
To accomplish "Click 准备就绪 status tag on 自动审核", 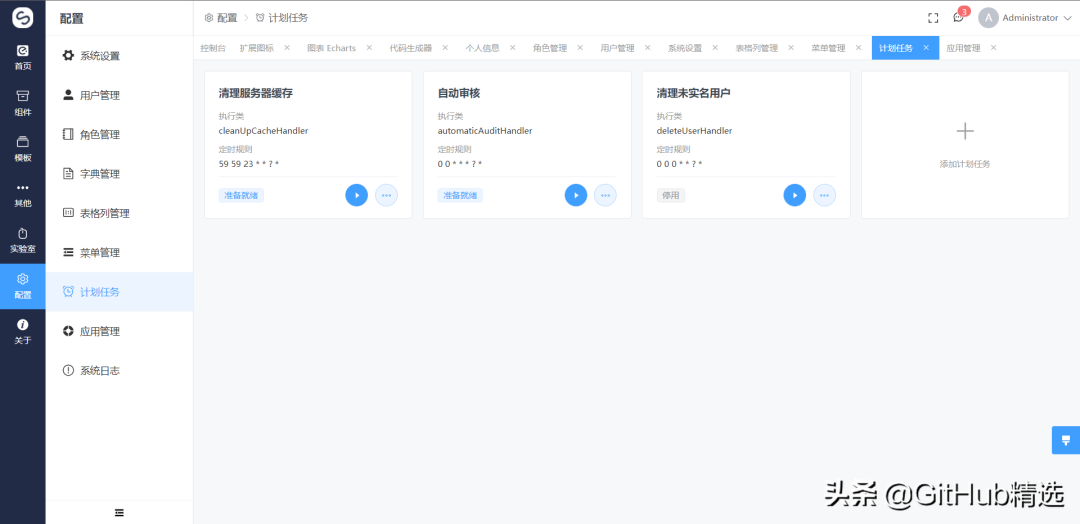I will pos(460,196).
